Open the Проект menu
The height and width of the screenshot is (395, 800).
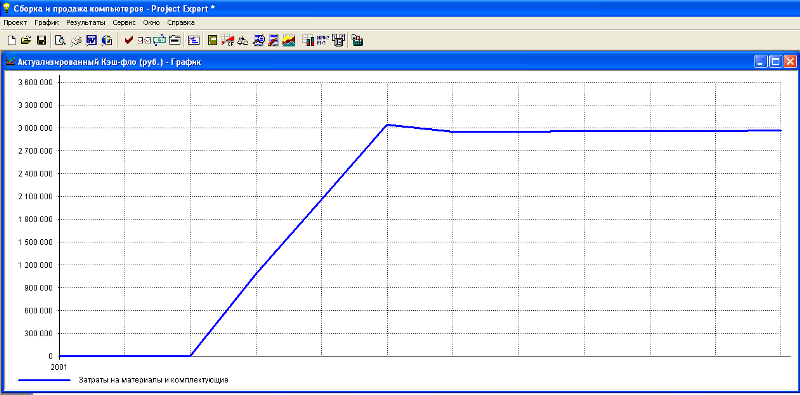click(x=15, y=23)
